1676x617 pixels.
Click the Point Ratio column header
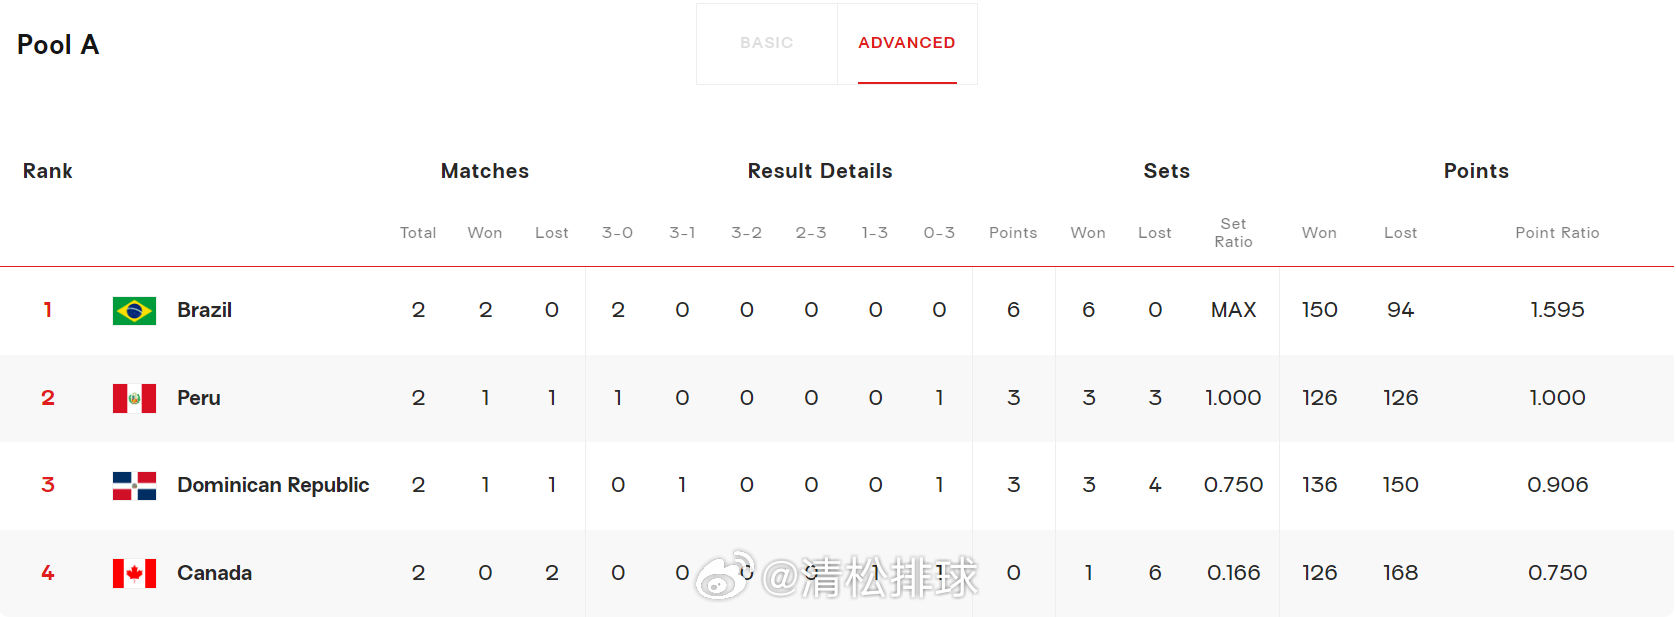pyautogui.click(x=1557, y=233)
